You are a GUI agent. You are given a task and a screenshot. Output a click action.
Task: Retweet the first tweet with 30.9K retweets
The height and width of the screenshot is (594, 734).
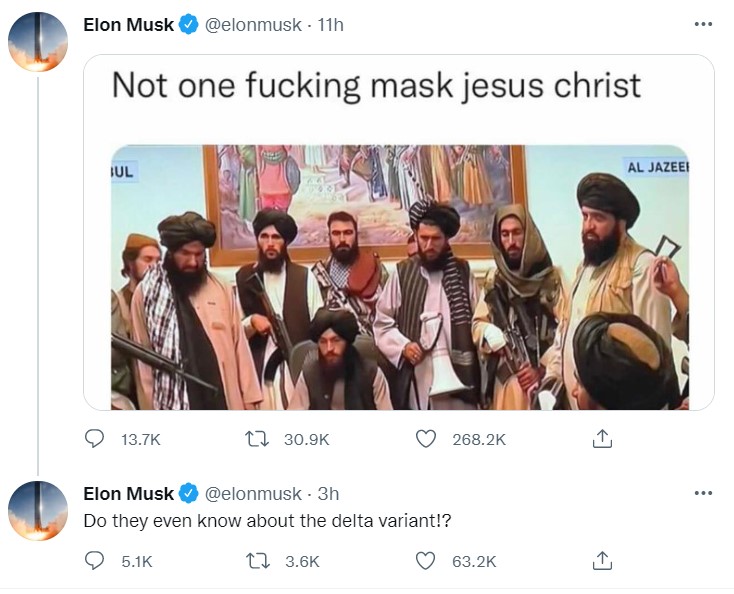[x=255, y=438]
